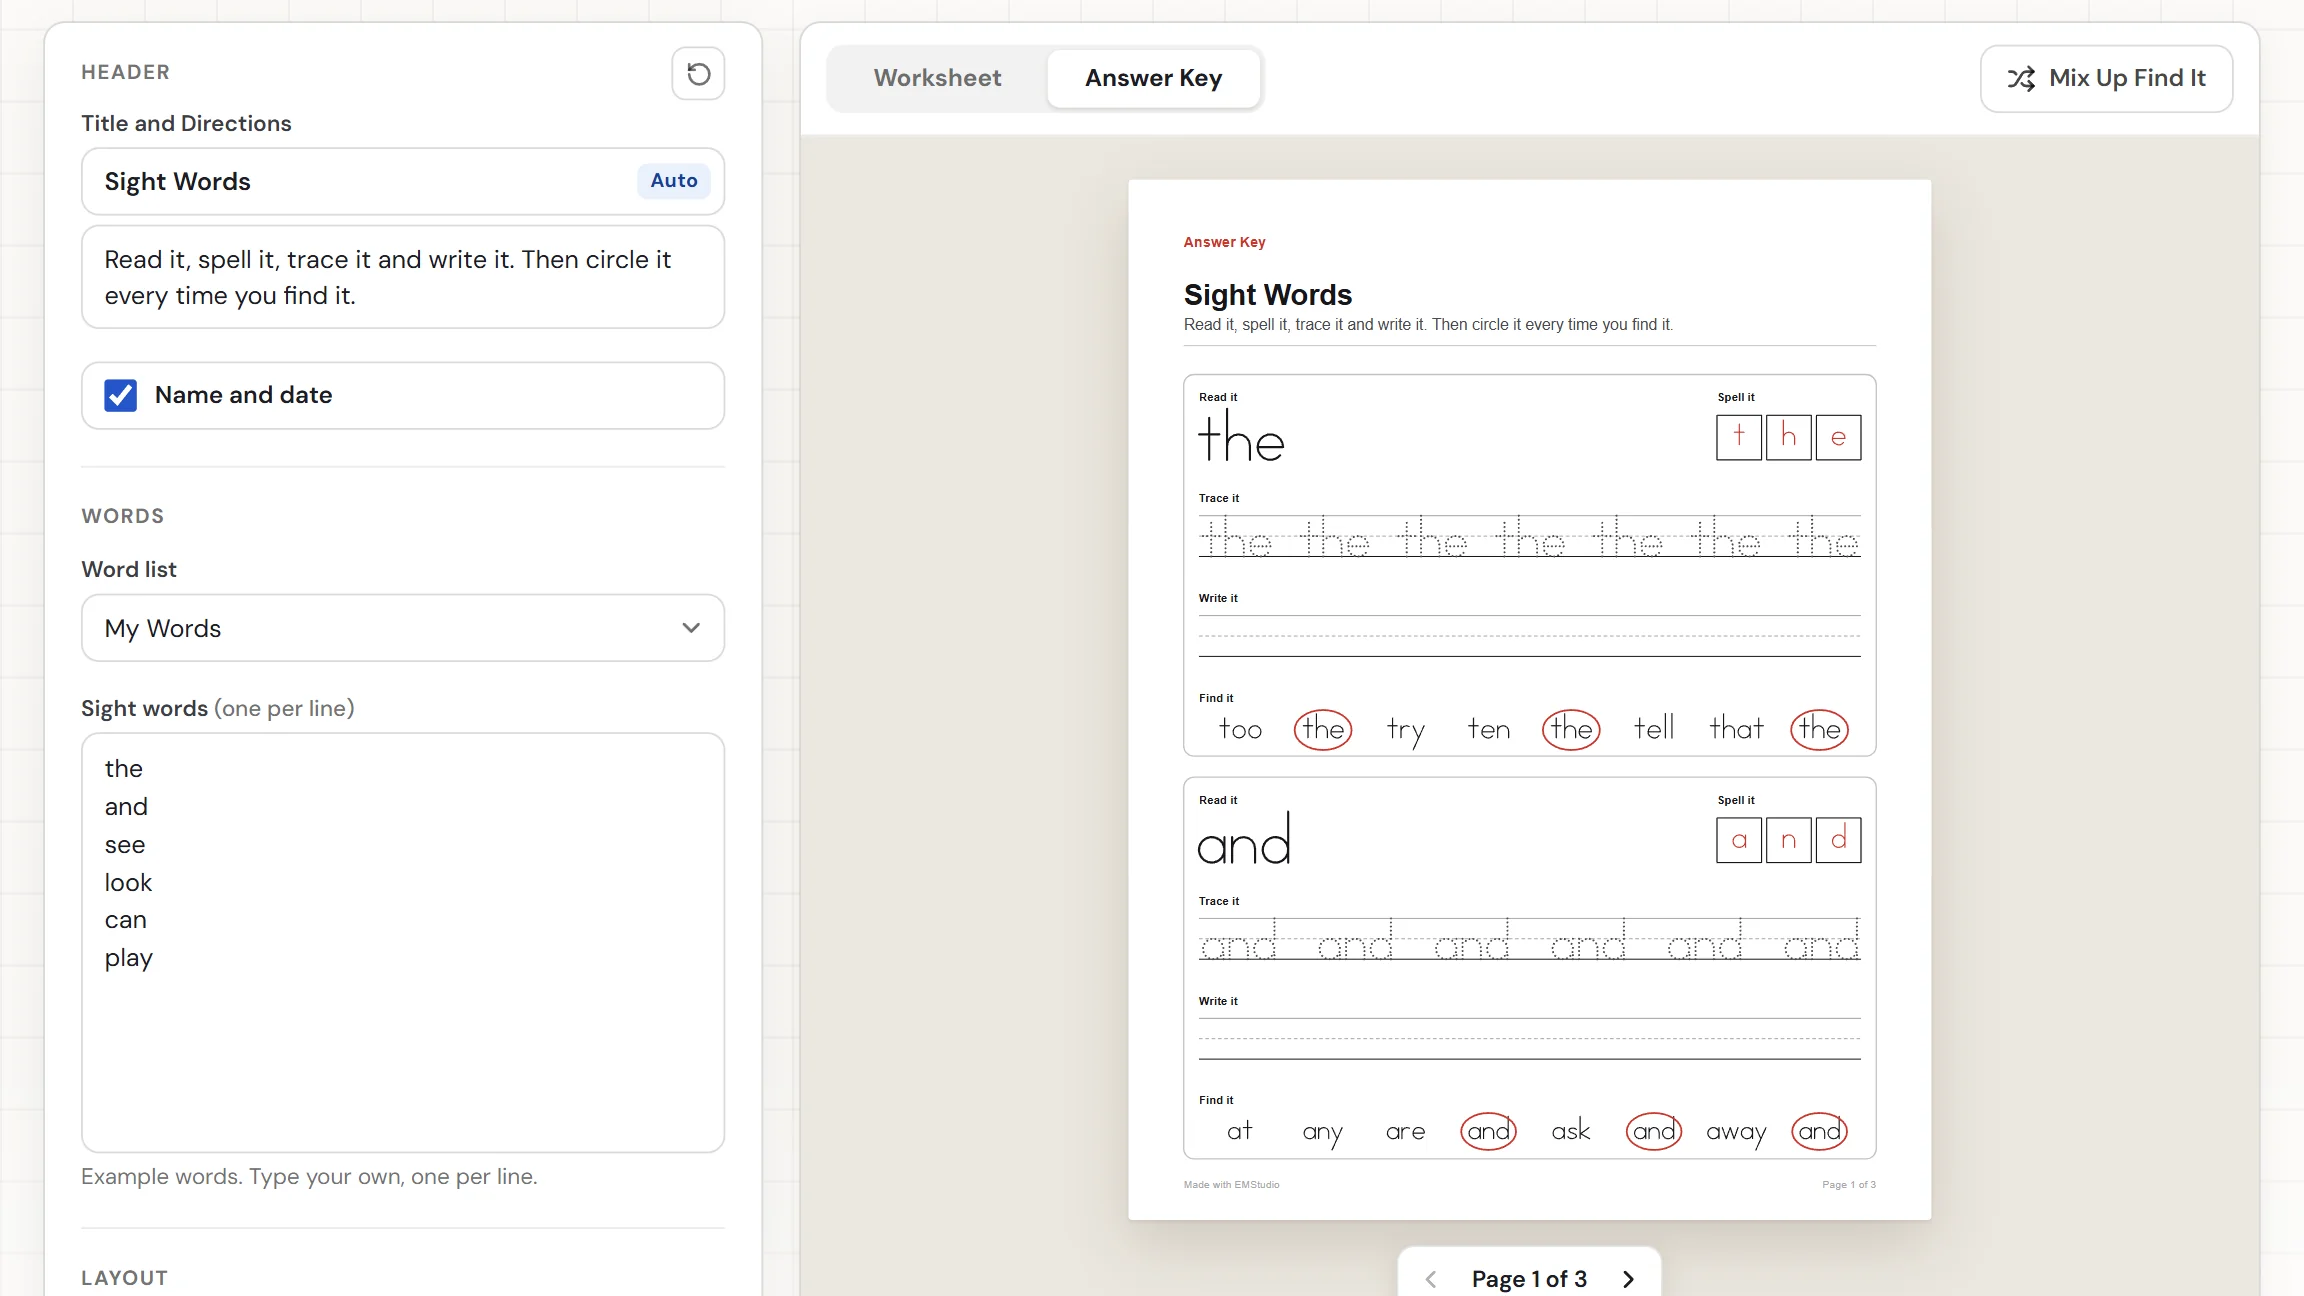The height and width of the screenshot is (1296, 2304).
Task: Click the word 'ask' in Find it row
Action: [1571, 1131]
